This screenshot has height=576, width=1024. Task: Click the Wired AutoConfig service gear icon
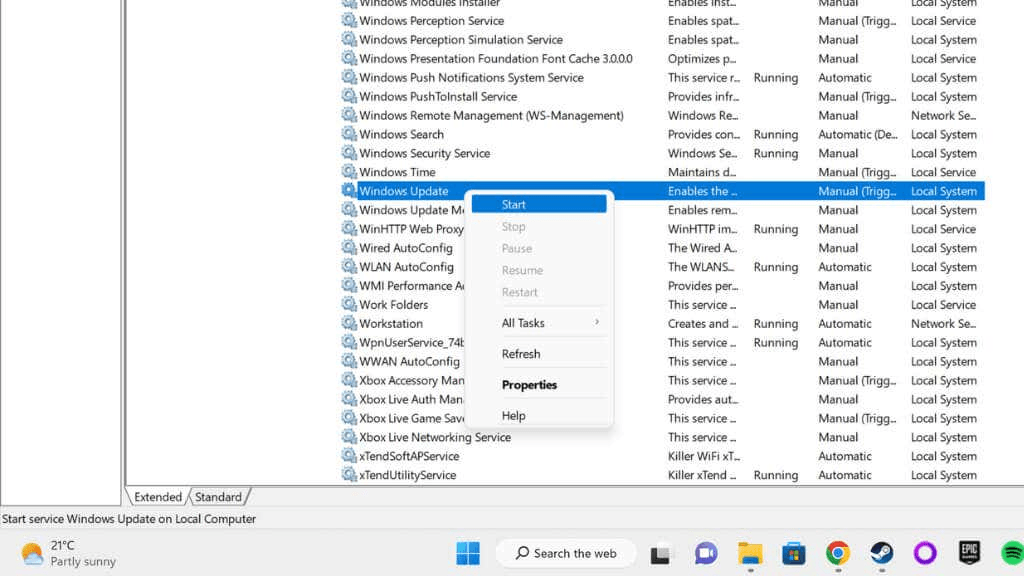click(349, 247)
